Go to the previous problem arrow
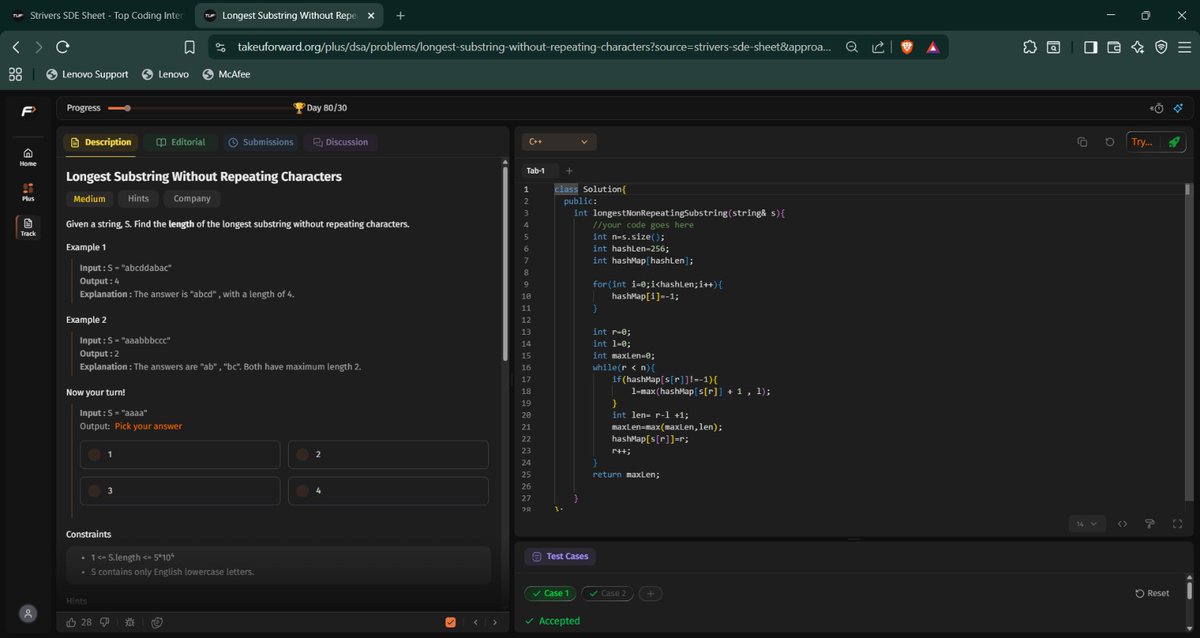This screenshot has width=1200, height=638. coord(477,622)
